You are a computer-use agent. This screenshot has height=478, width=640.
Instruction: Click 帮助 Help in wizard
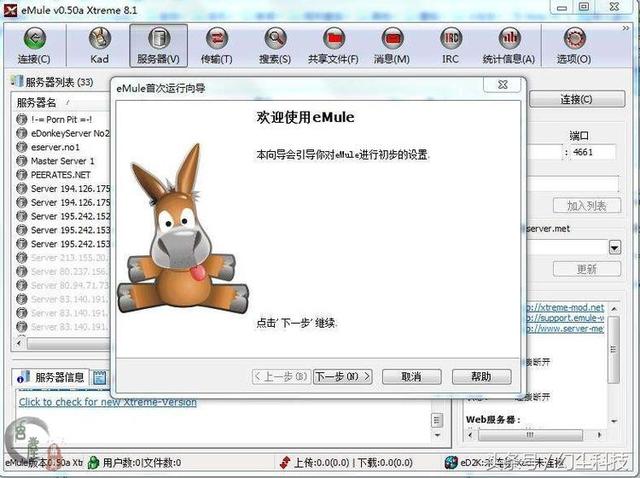[482, 376]
